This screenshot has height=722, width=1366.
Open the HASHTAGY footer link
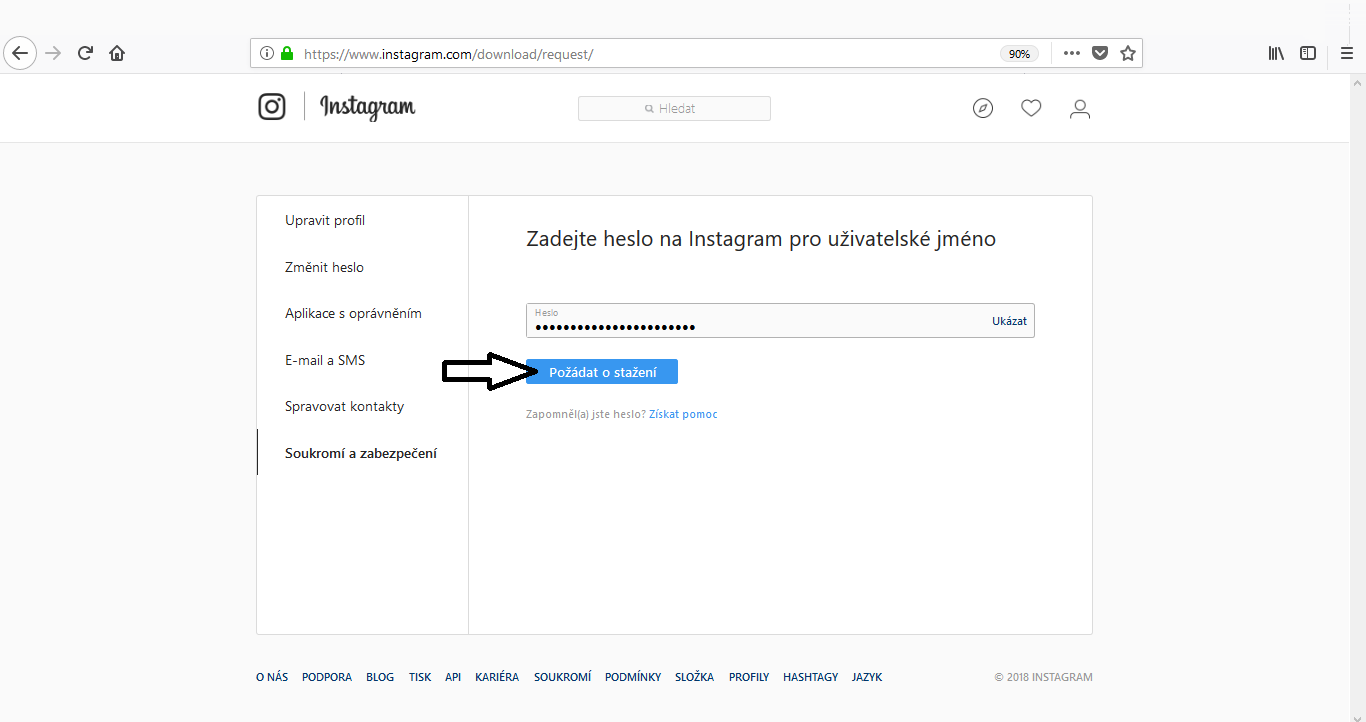(x=811, y=677)
